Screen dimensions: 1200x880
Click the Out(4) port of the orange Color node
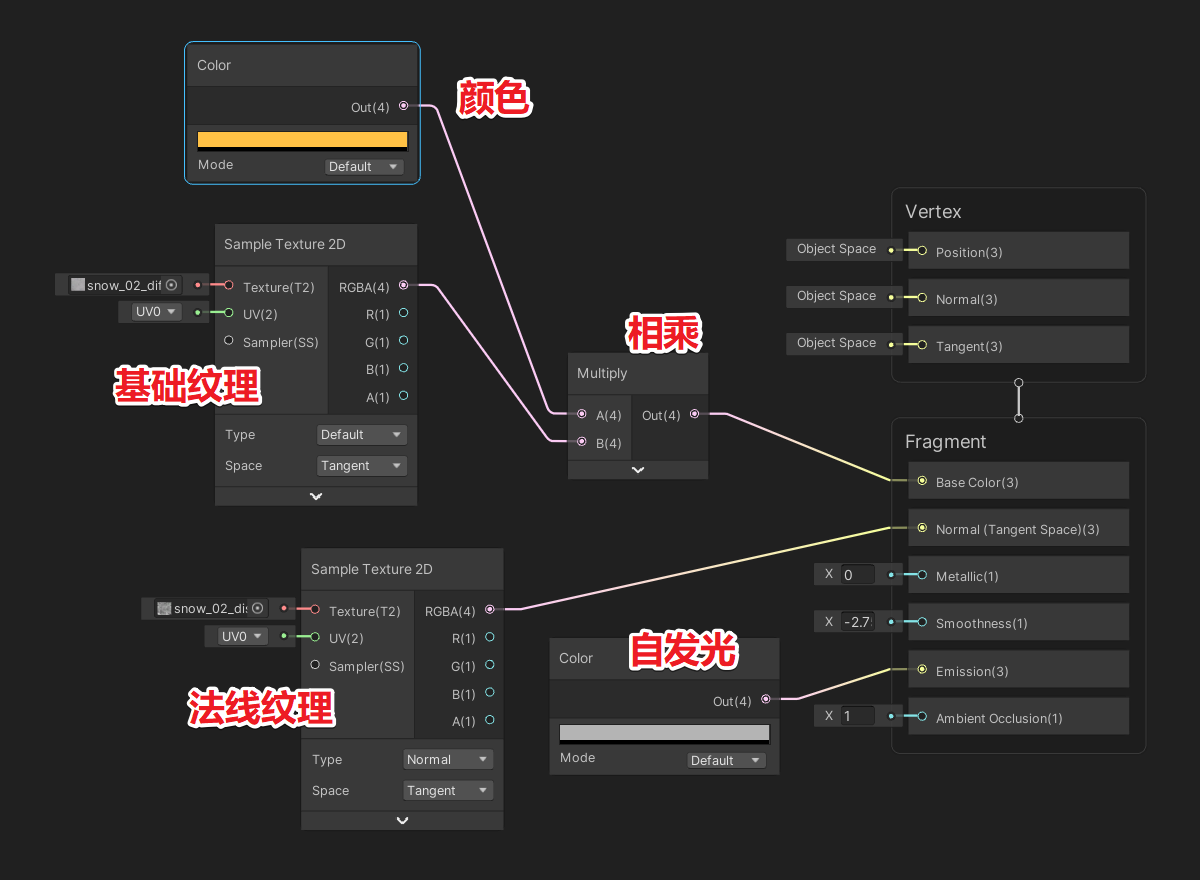coord(403,106)
